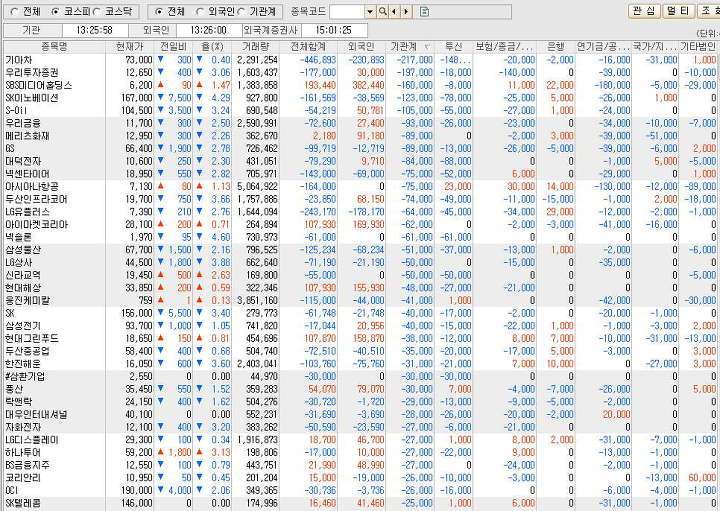Image resolution: width=720 pixels, height=511 pixels.
Task: Select the 대우인터내셔널 stock row name
Action: (37, 414)
